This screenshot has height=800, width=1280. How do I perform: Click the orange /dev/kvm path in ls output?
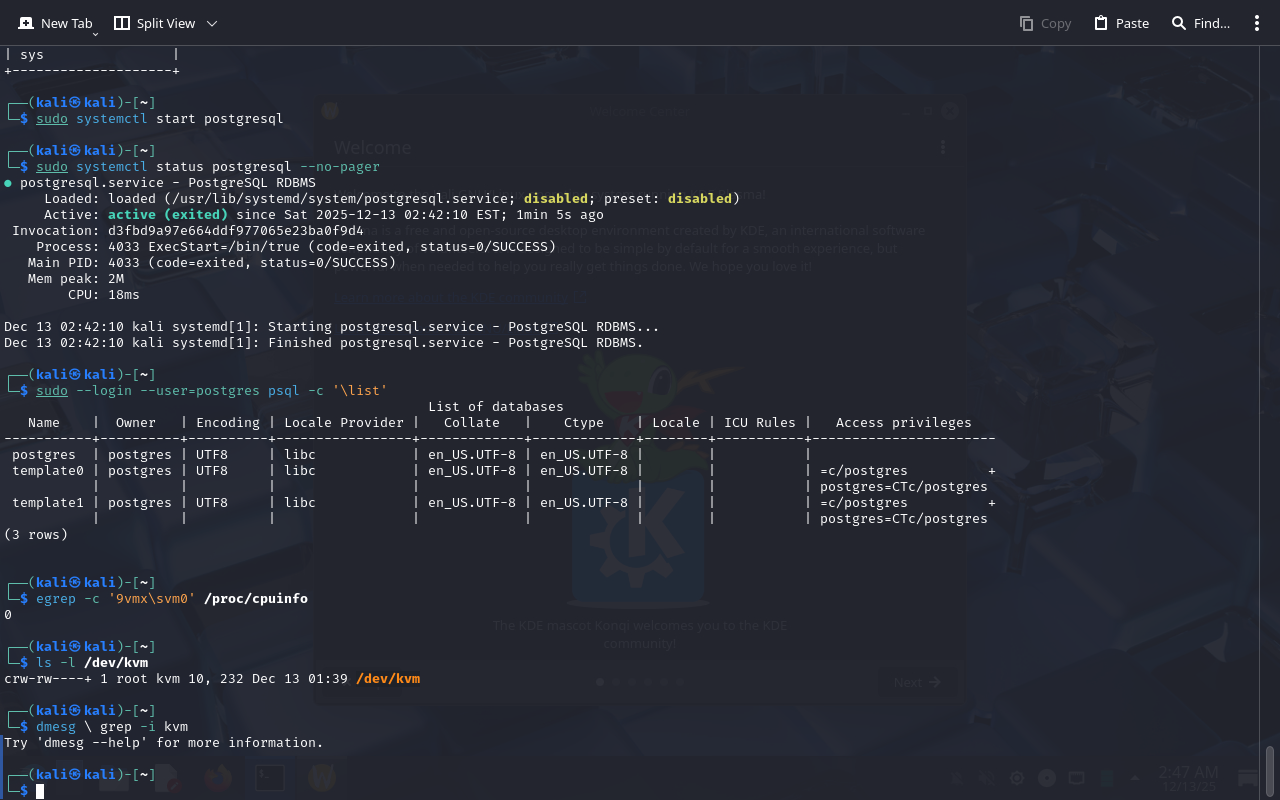click(x=387, y=679)
